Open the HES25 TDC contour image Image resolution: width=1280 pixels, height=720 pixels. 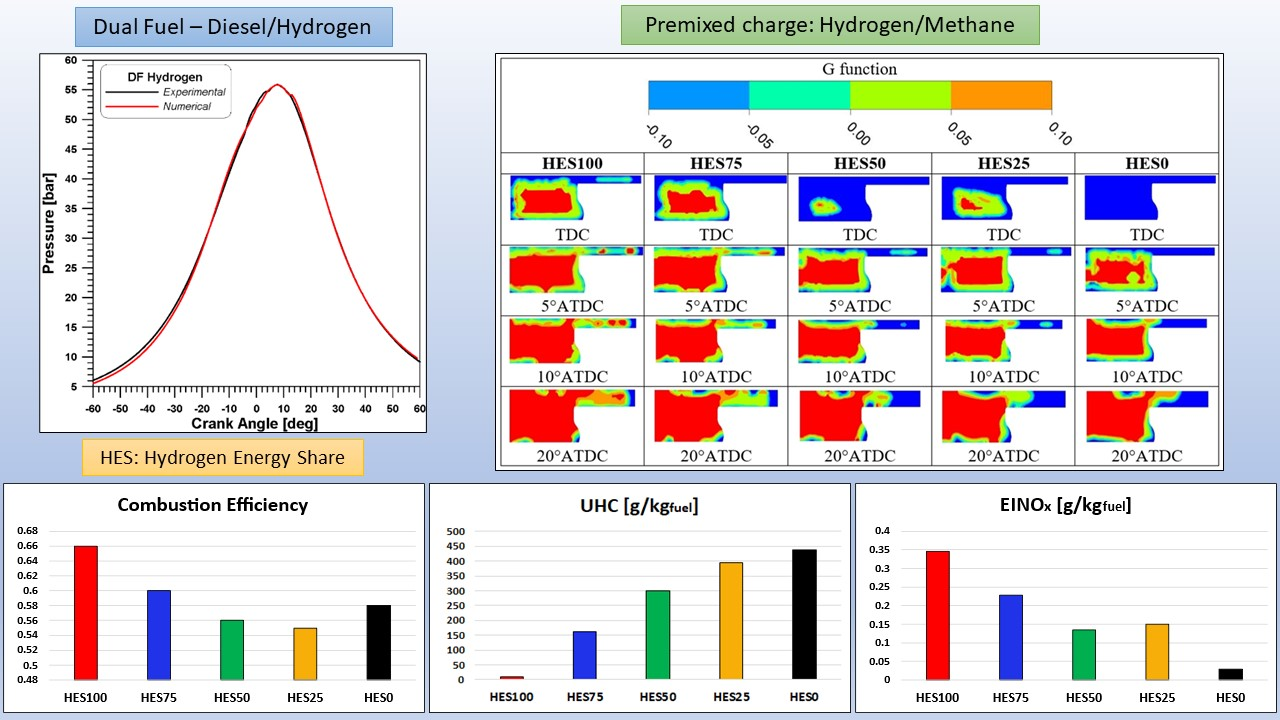coord(1005,199)
